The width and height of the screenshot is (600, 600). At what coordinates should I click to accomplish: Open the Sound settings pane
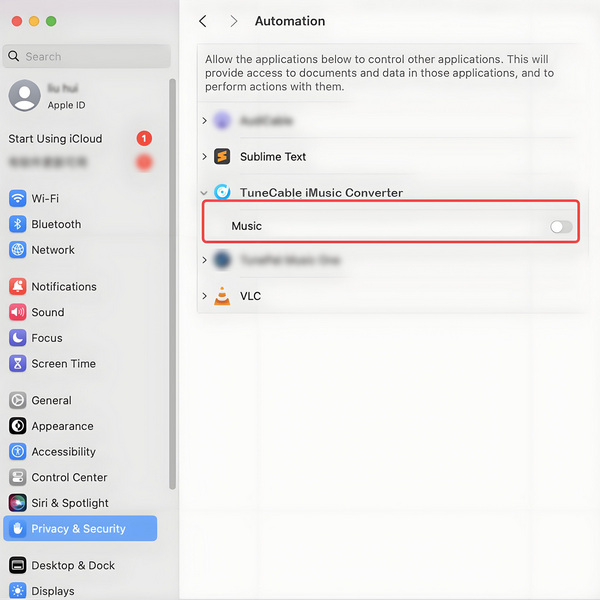pos(80,312)
